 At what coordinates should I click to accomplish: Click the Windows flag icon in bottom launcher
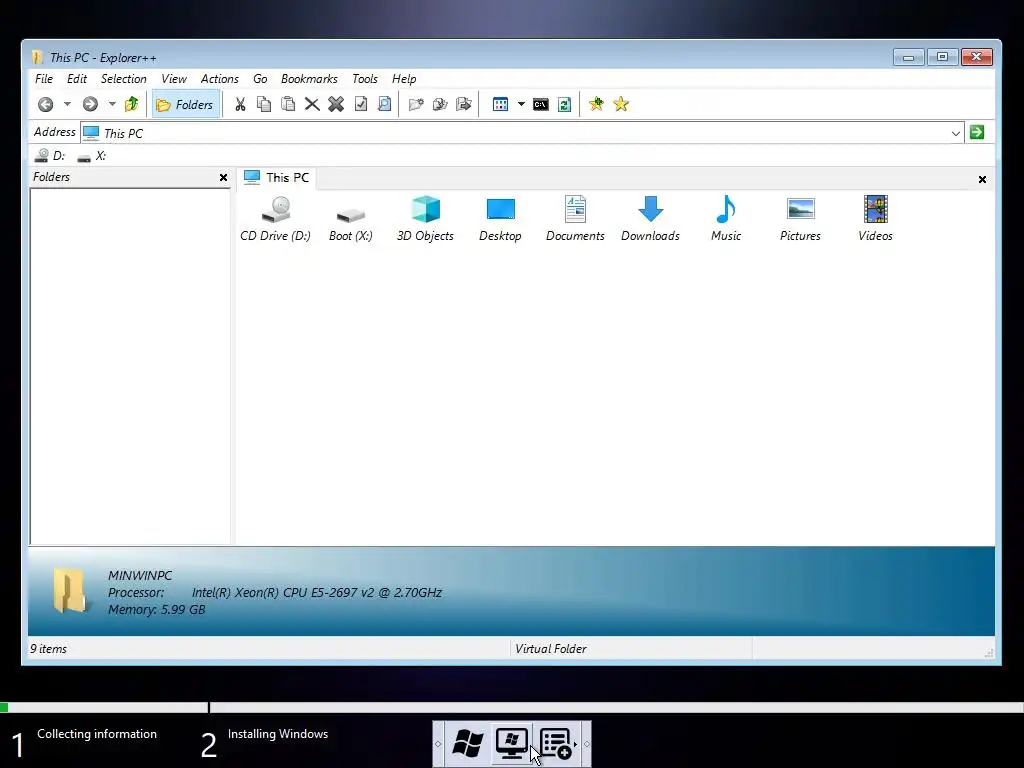point(468,744)
